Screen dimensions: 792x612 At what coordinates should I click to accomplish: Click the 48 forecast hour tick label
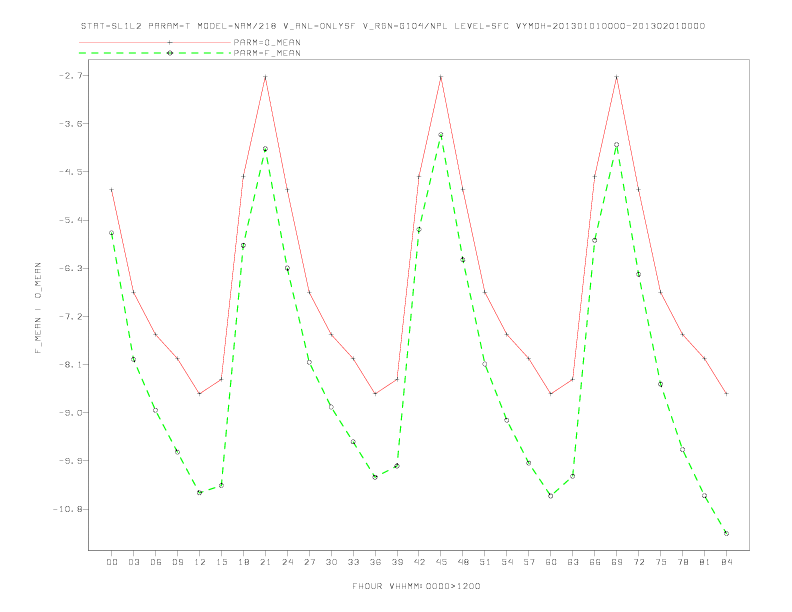463,562
